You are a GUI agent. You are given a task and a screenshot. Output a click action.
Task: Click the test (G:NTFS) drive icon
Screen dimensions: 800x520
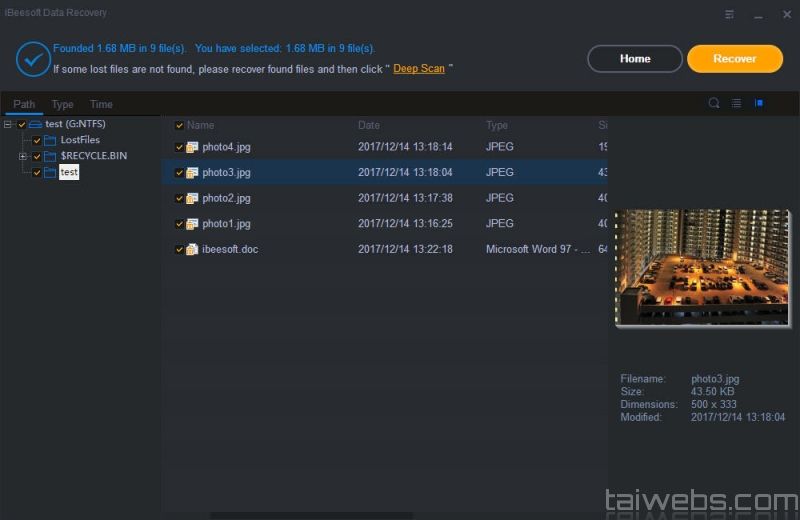pyautogui.click(x=36, y=124)
